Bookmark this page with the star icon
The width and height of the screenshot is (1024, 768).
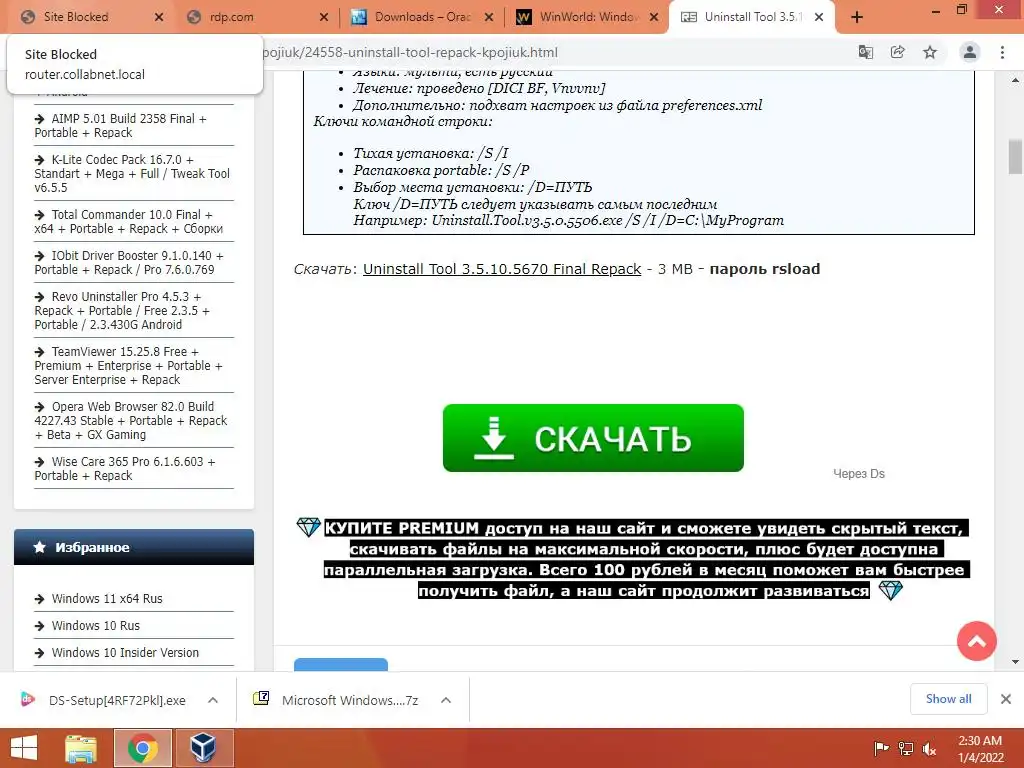click(930, 52)
